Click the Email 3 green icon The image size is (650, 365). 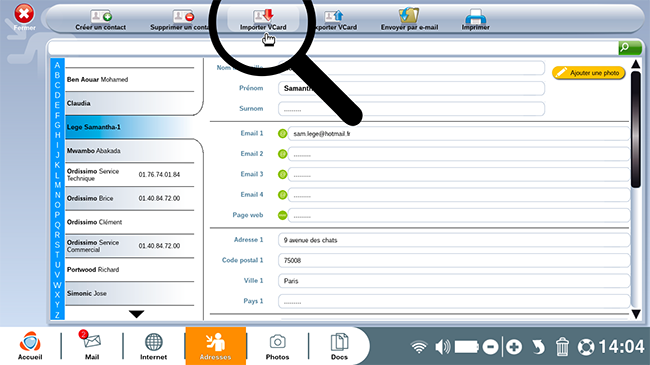pos(282,174)
